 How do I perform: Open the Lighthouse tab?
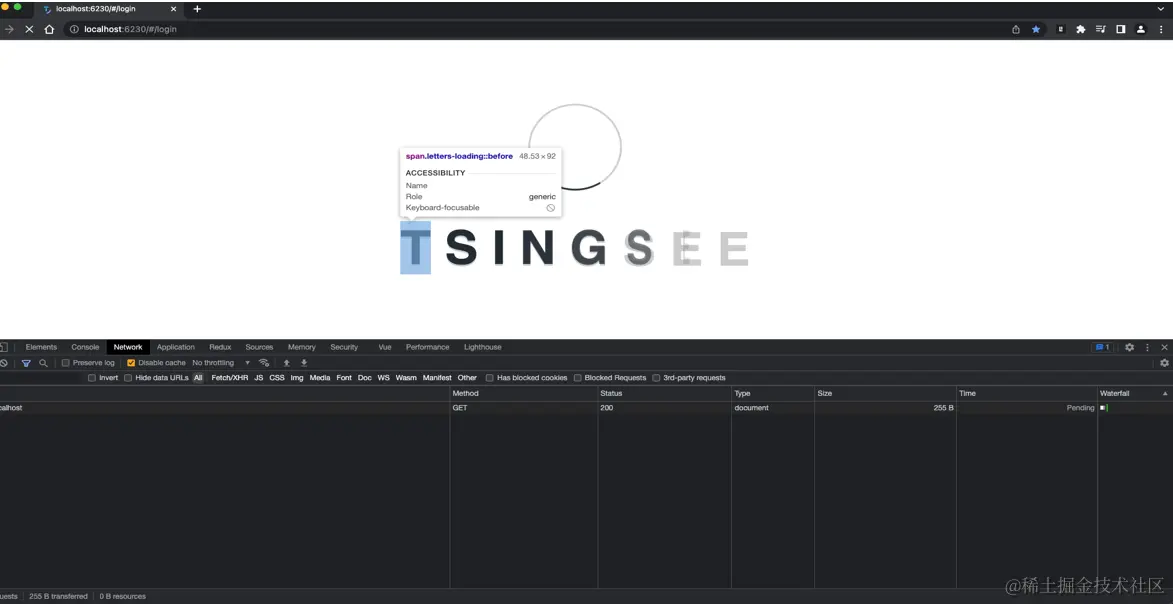click(x=483, y=347)
